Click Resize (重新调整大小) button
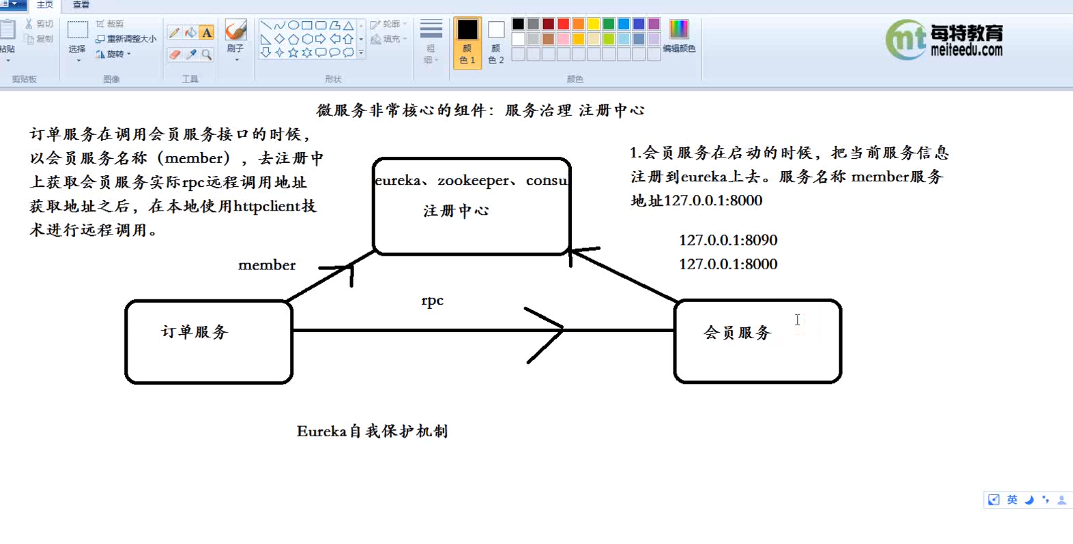Image resolution: width=1073 pixels, height=544 pixels. pos(125,39)
